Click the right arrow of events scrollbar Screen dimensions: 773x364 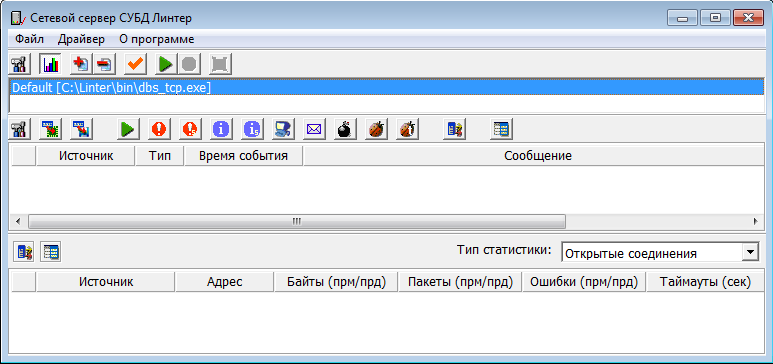(x=755, y=221)
